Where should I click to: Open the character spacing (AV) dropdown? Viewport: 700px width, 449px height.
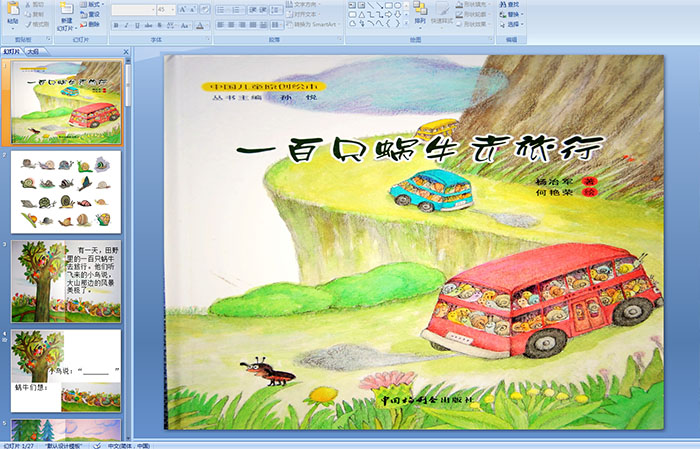coord(172,25)
